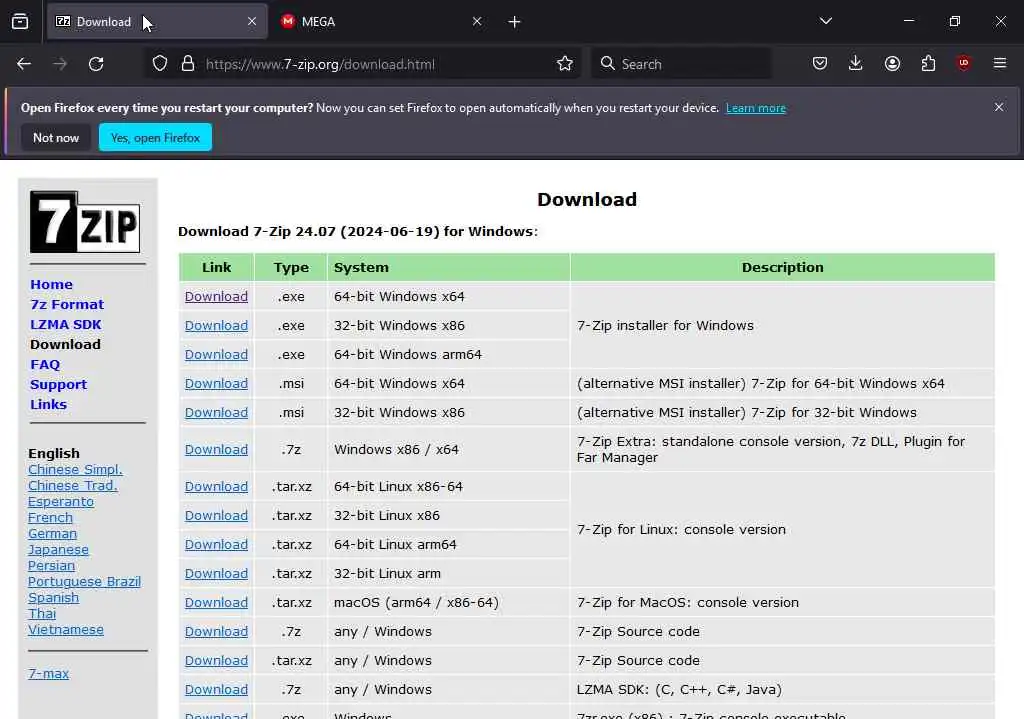Open the Learn more link
Viewport: 1024px width, 719px height.
(756, 108)
